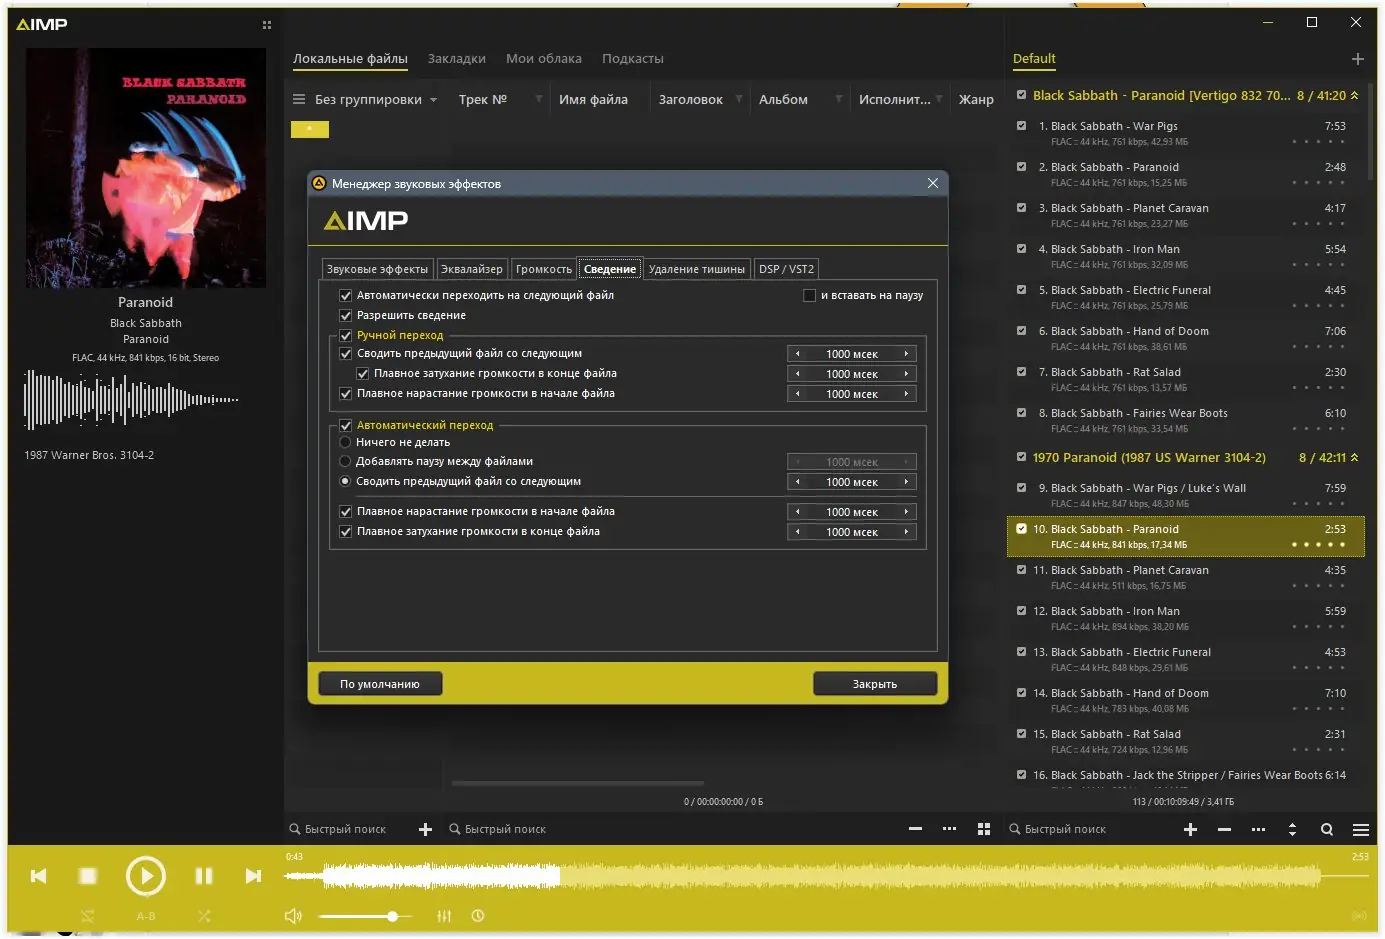The height and width of the screenshot is (939, 1385).
Task: Remove files using the playlist minus icon
Action: pyautogui.click(x=1224, y=829)
